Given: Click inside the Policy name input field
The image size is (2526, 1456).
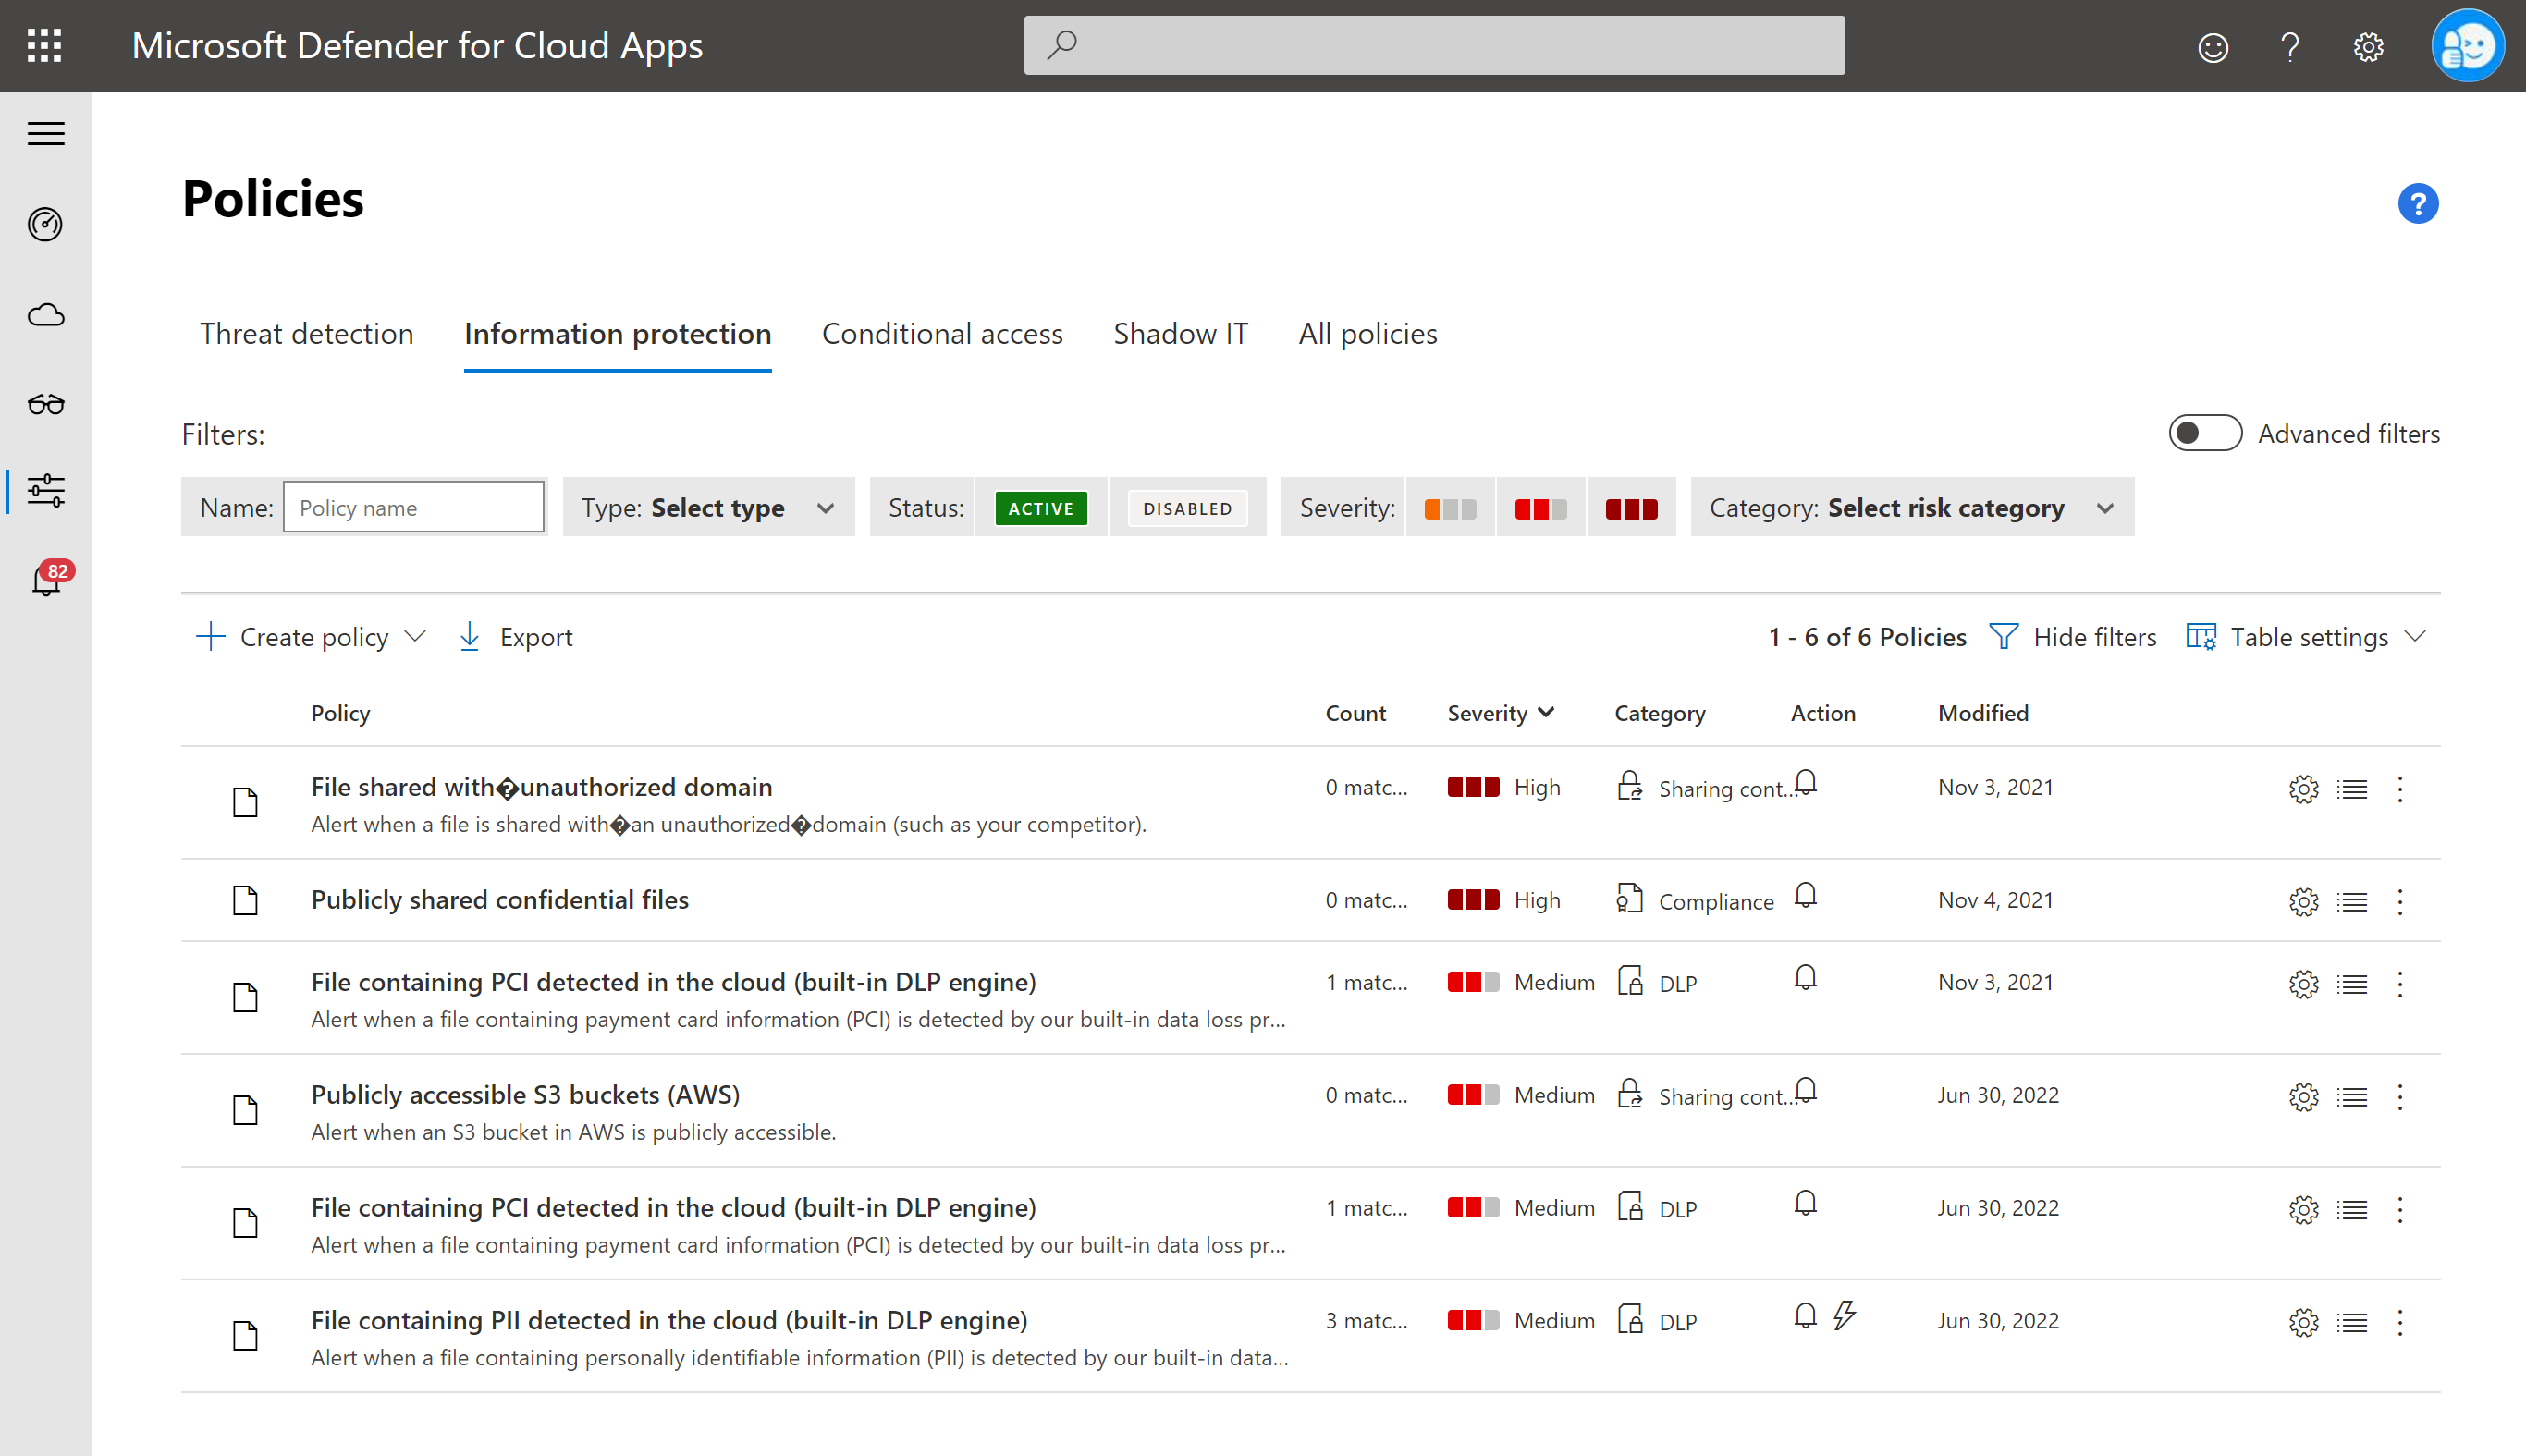Looking at the screenshot, I should pyautogui.click(x=413, y=507).
